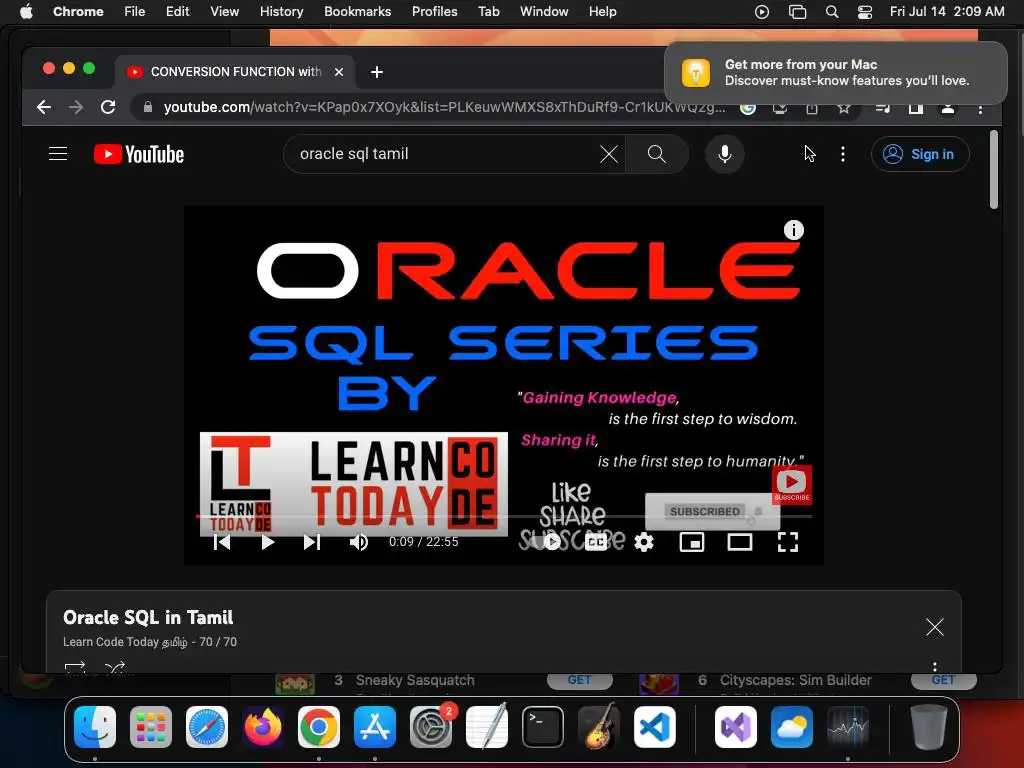Seek along the video progress bar
Image resolution: width=1024 pixels, height=768 pixels.
point(504,517)
